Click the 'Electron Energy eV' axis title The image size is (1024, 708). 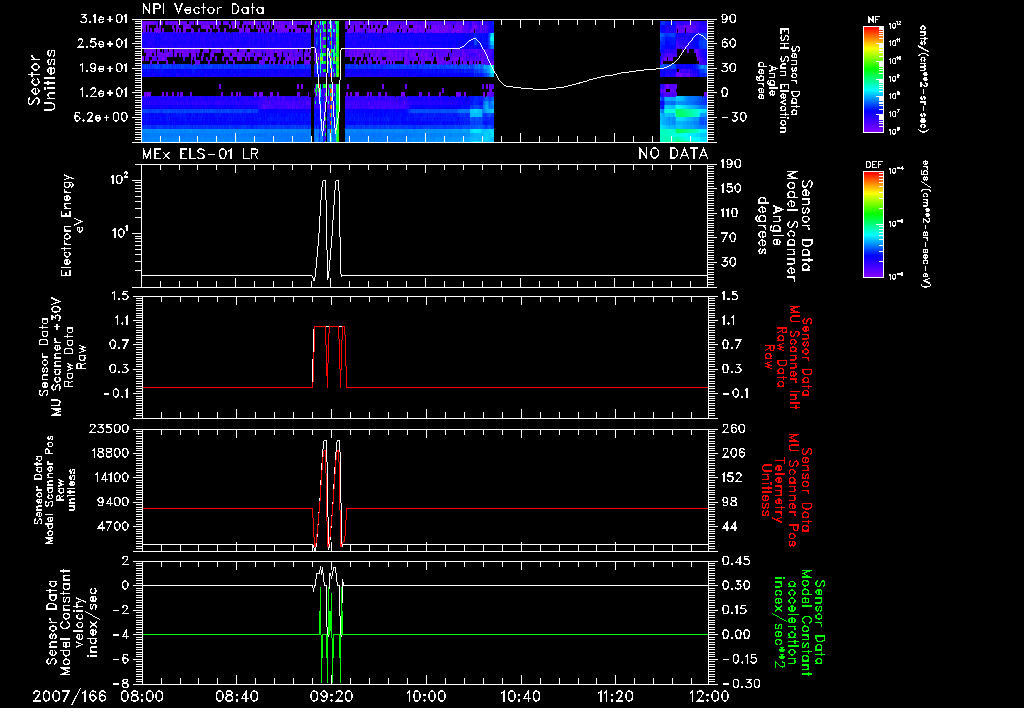coord(73,225)
